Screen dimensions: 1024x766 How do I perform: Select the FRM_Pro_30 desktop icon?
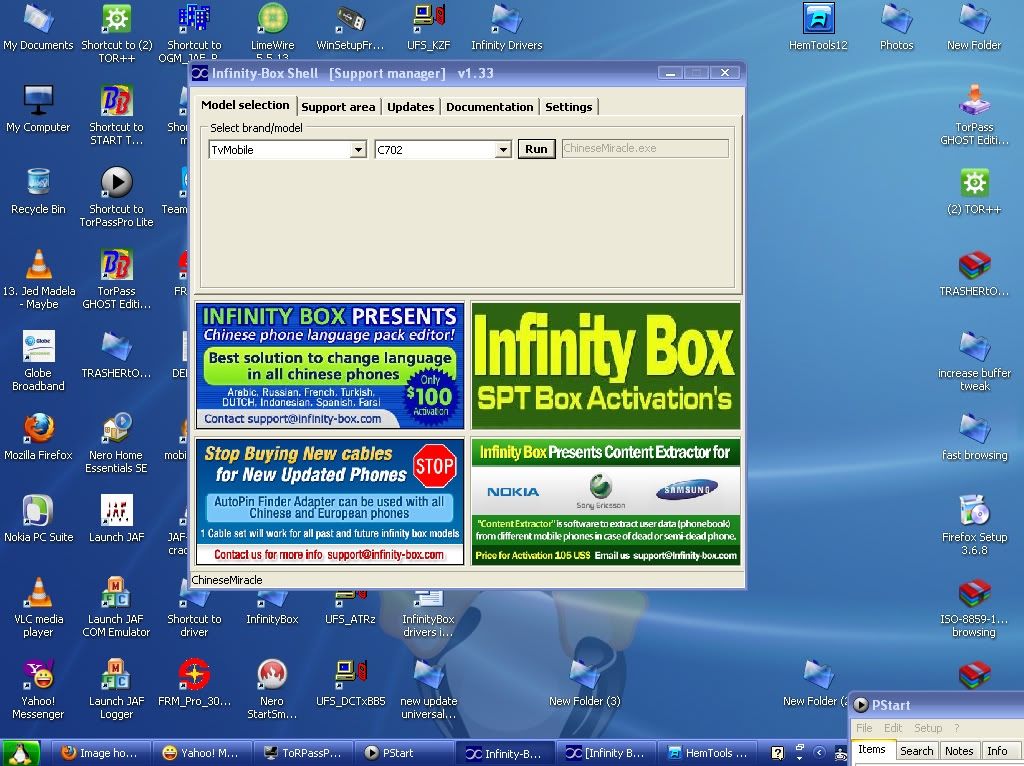[x=194, y=683]
